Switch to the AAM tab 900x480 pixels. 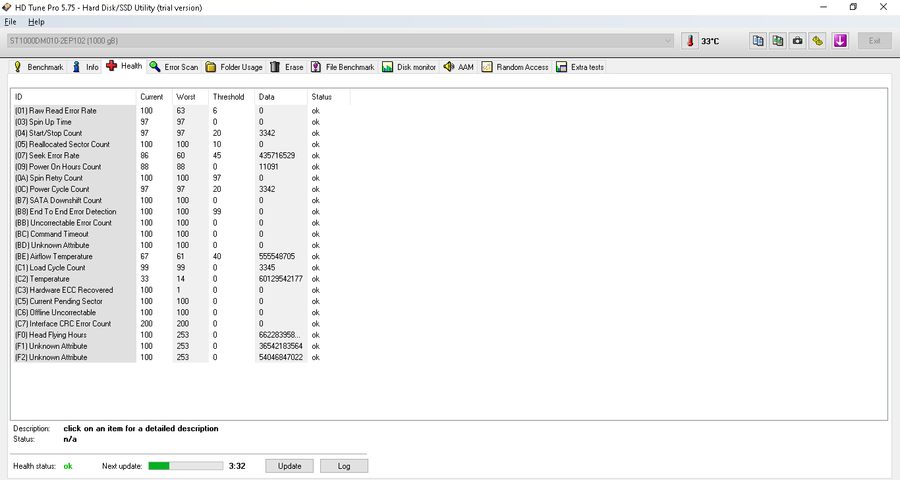click(459, 67)
